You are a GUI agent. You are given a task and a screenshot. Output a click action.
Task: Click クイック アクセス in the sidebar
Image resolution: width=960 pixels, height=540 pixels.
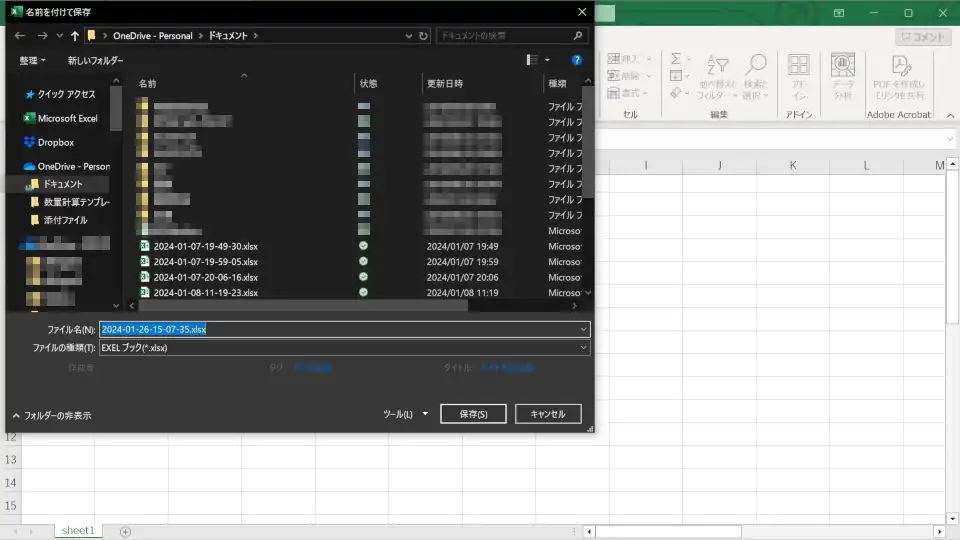pos(66,94)
